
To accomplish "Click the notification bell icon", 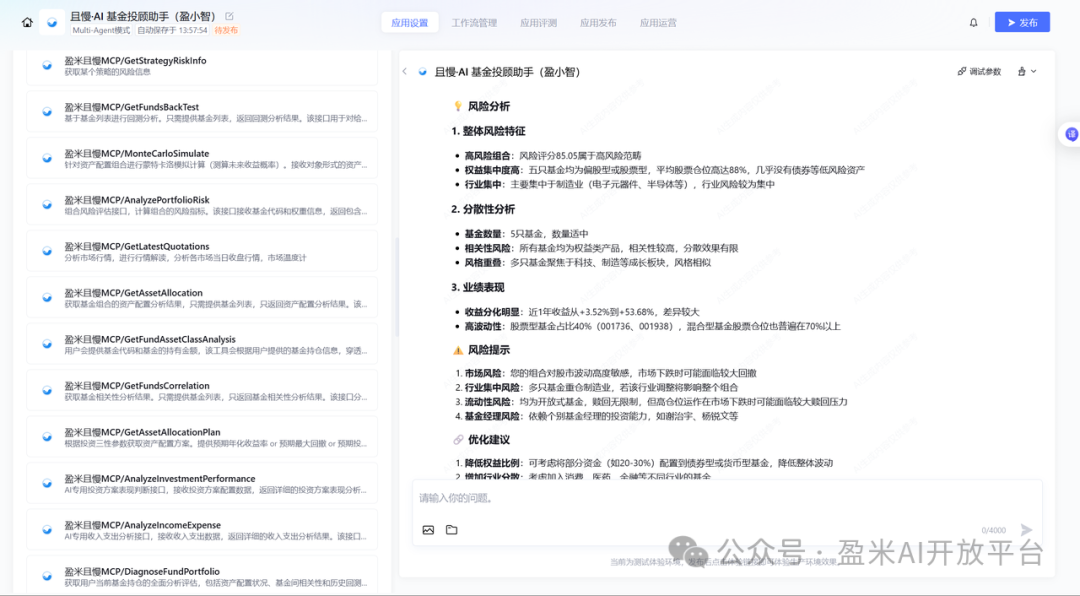I will coord(973,21).
